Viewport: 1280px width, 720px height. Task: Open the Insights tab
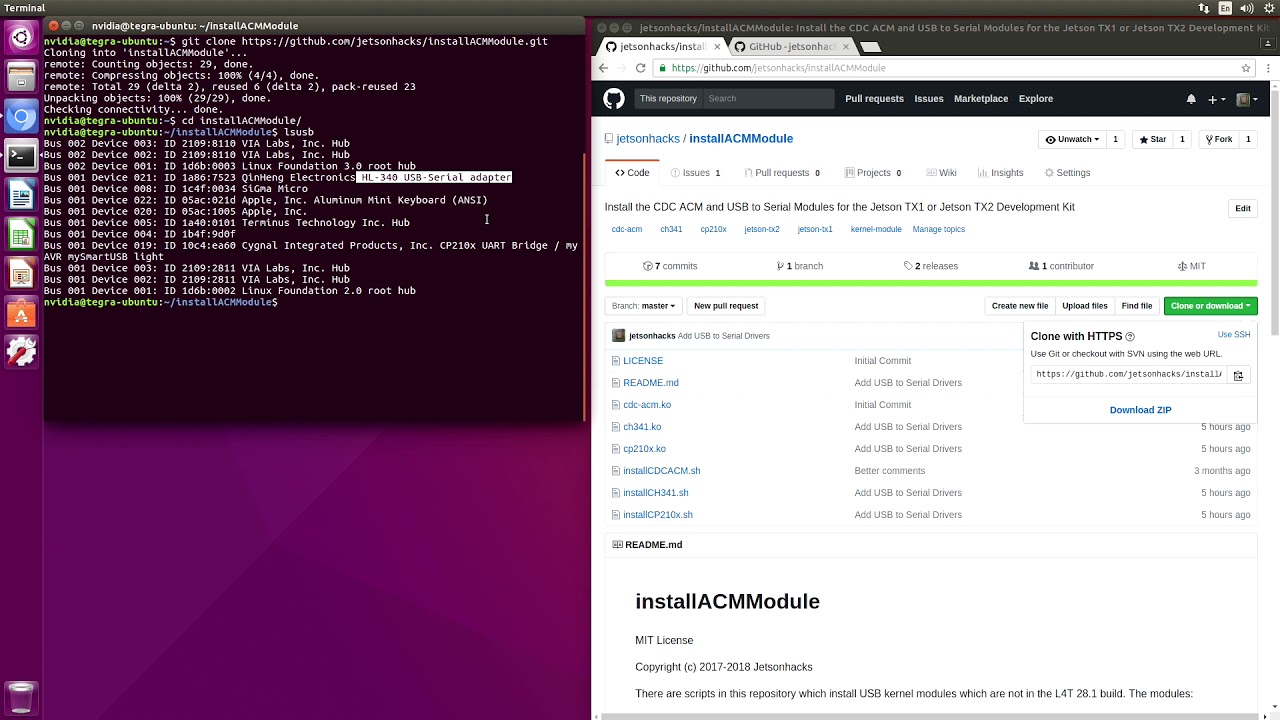(1000, 173)
